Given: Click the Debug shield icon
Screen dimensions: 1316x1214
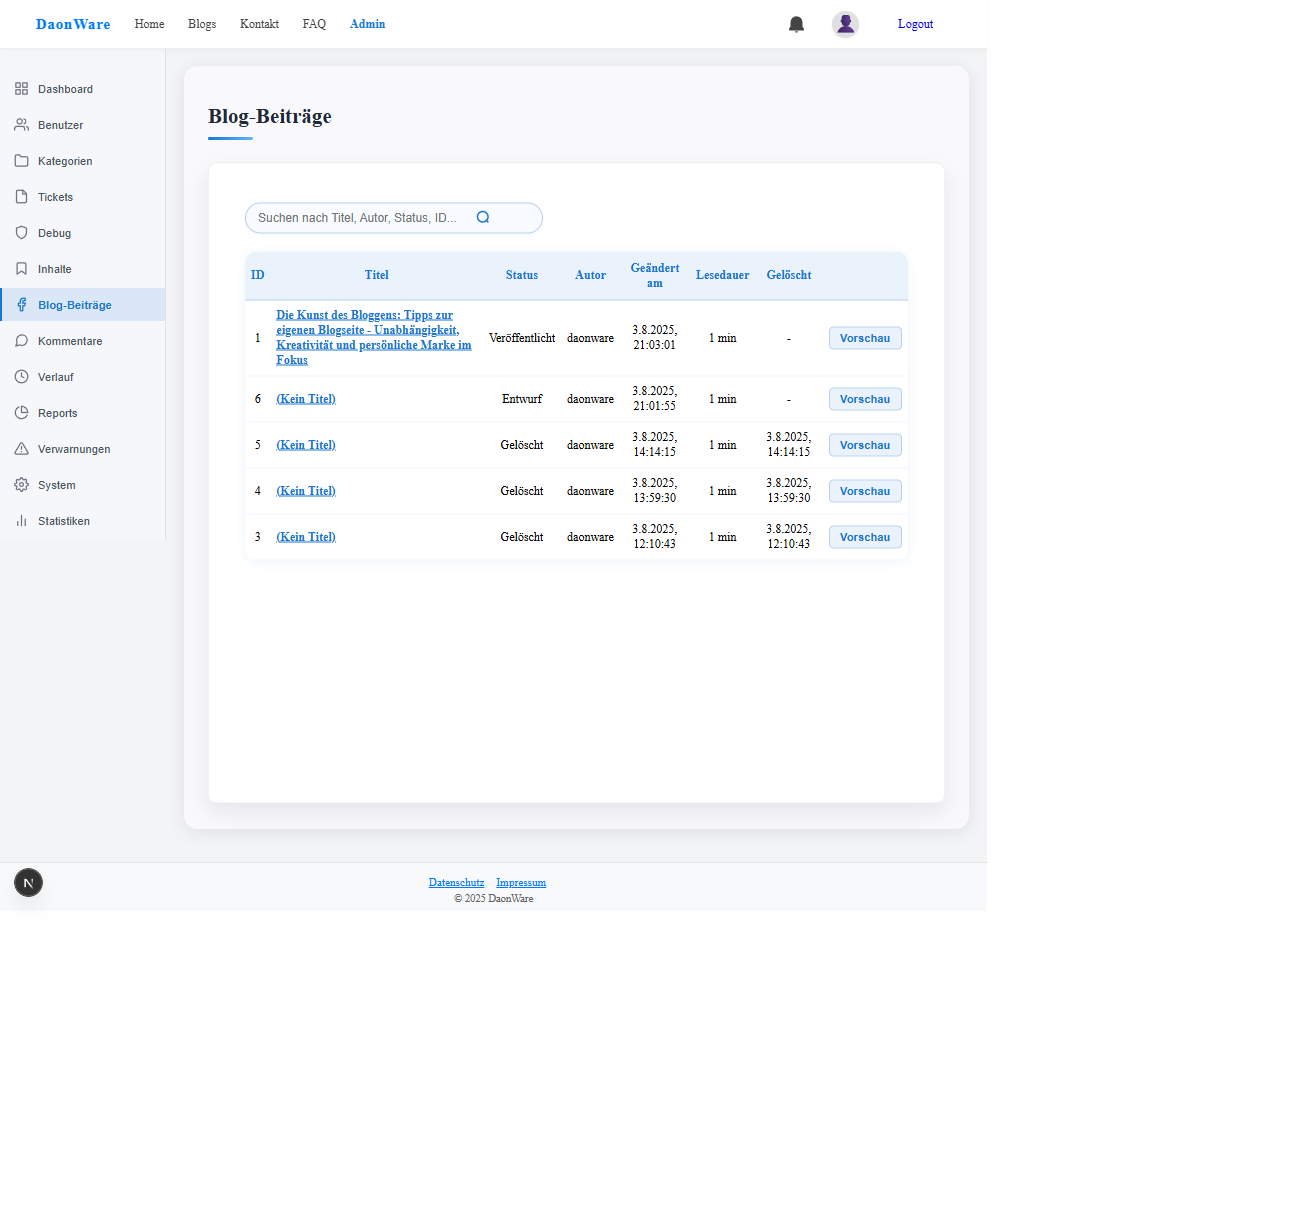Looking at the screenshot, I should click(x=21, y=233).
